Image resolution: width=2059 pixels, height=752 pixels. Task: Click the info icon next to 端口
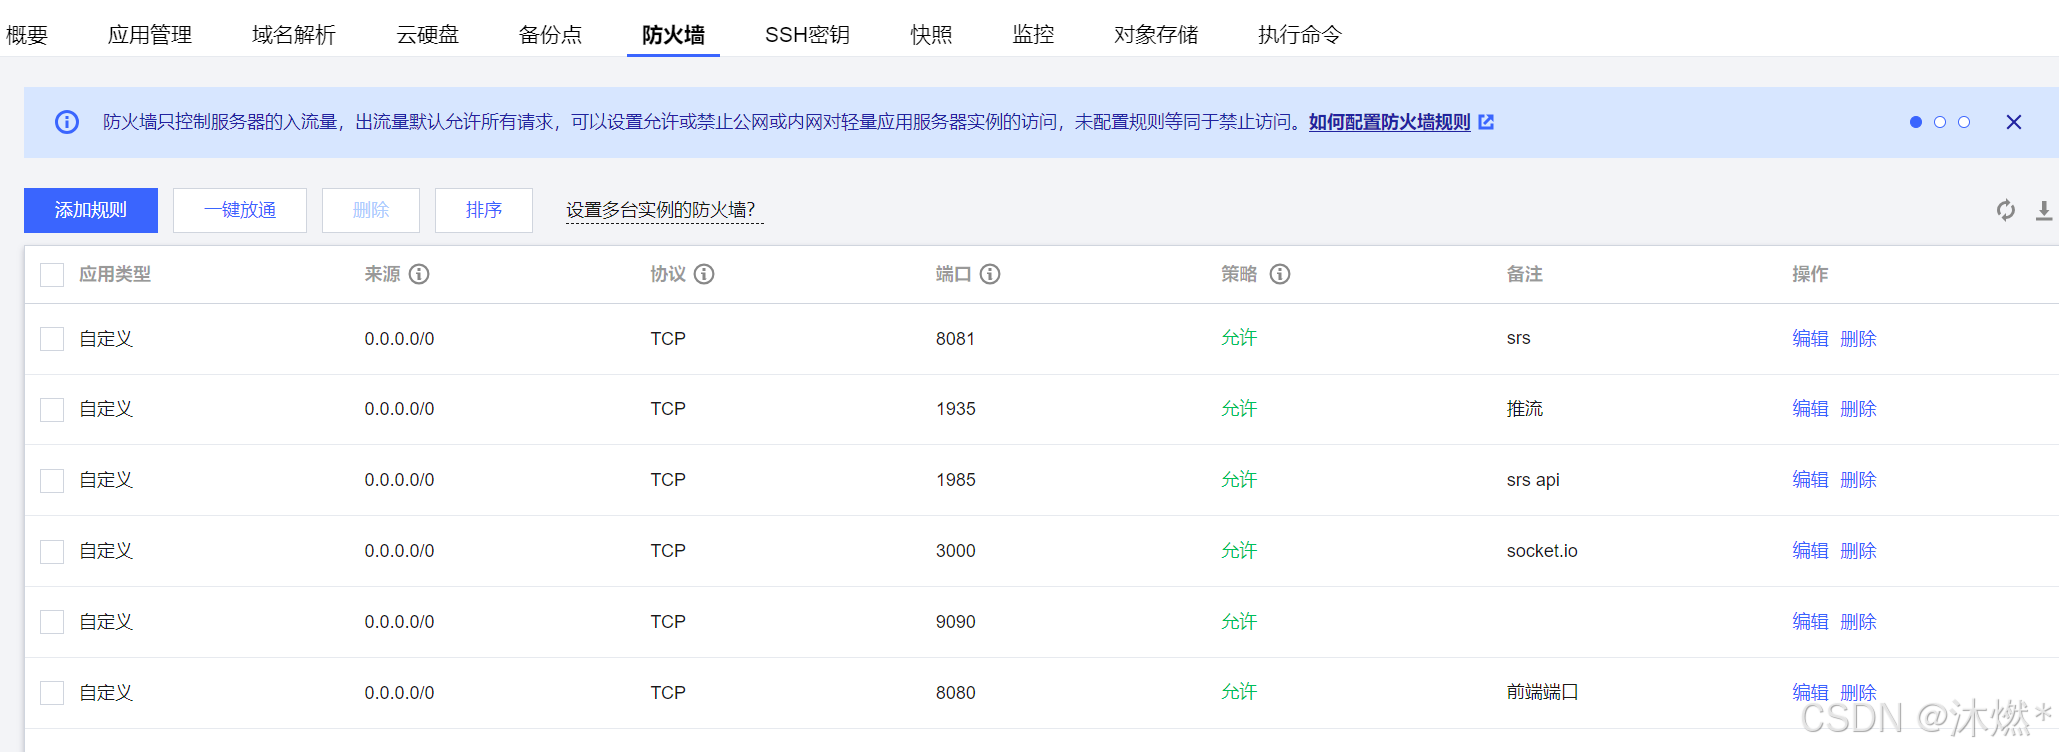(x=990, y=274)
